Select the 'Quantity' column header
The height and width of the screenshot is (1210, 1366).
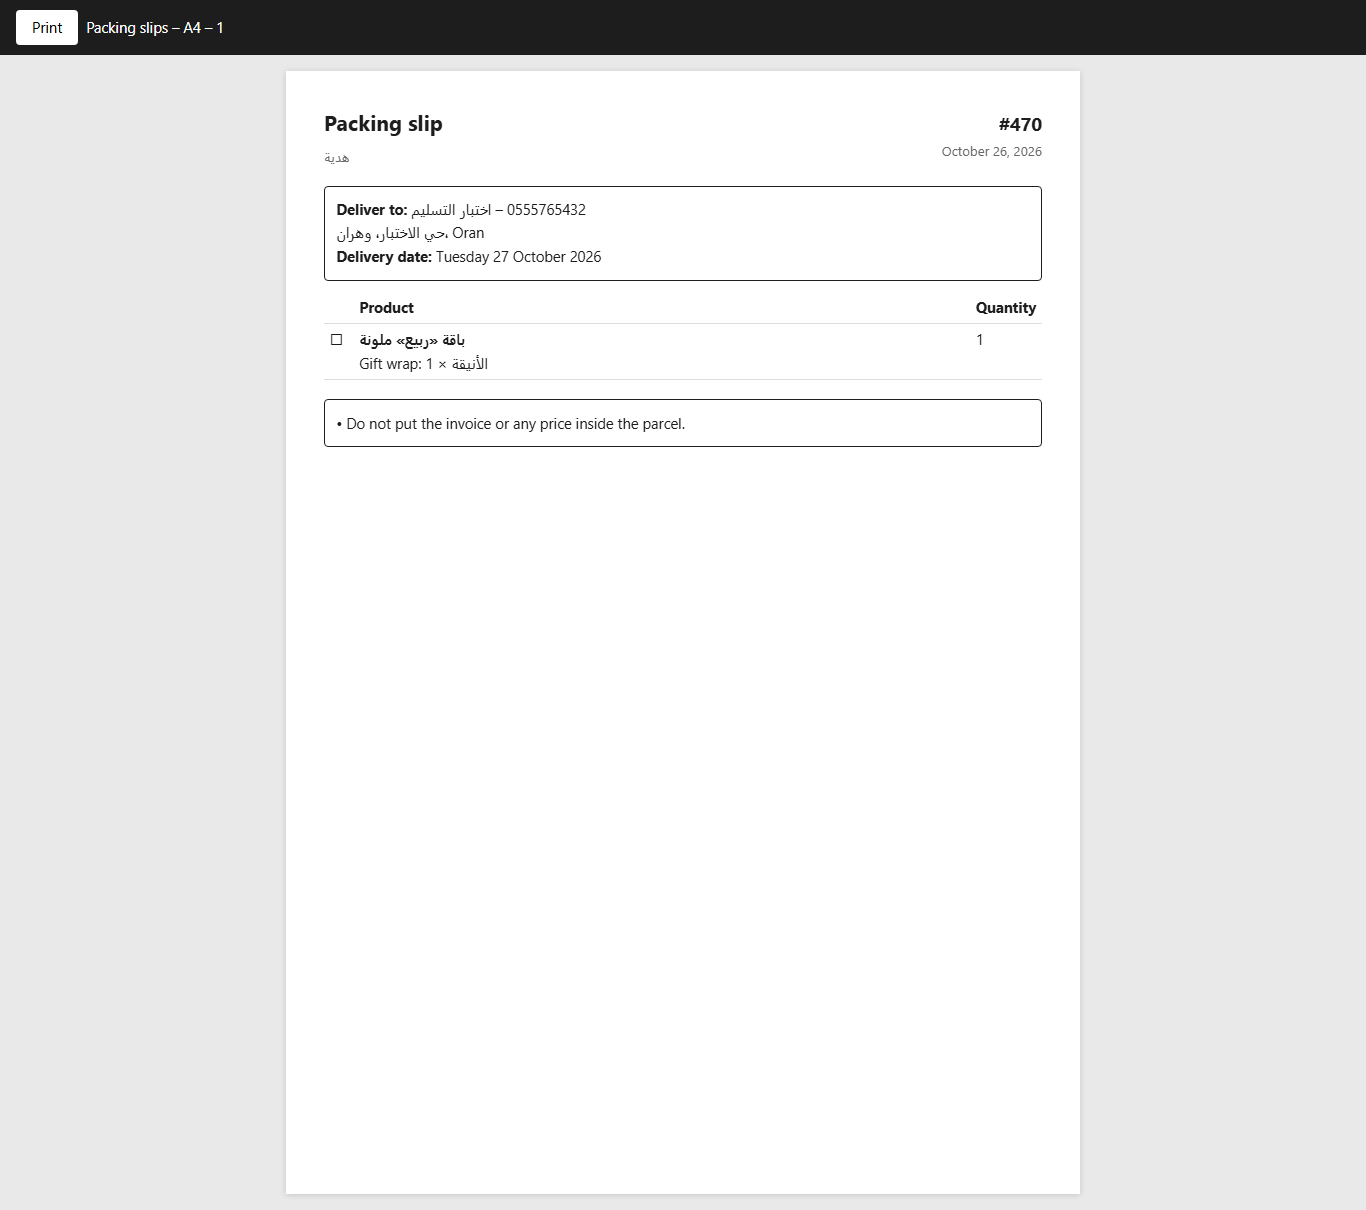pyautogui.click(x=1006, y=308)
